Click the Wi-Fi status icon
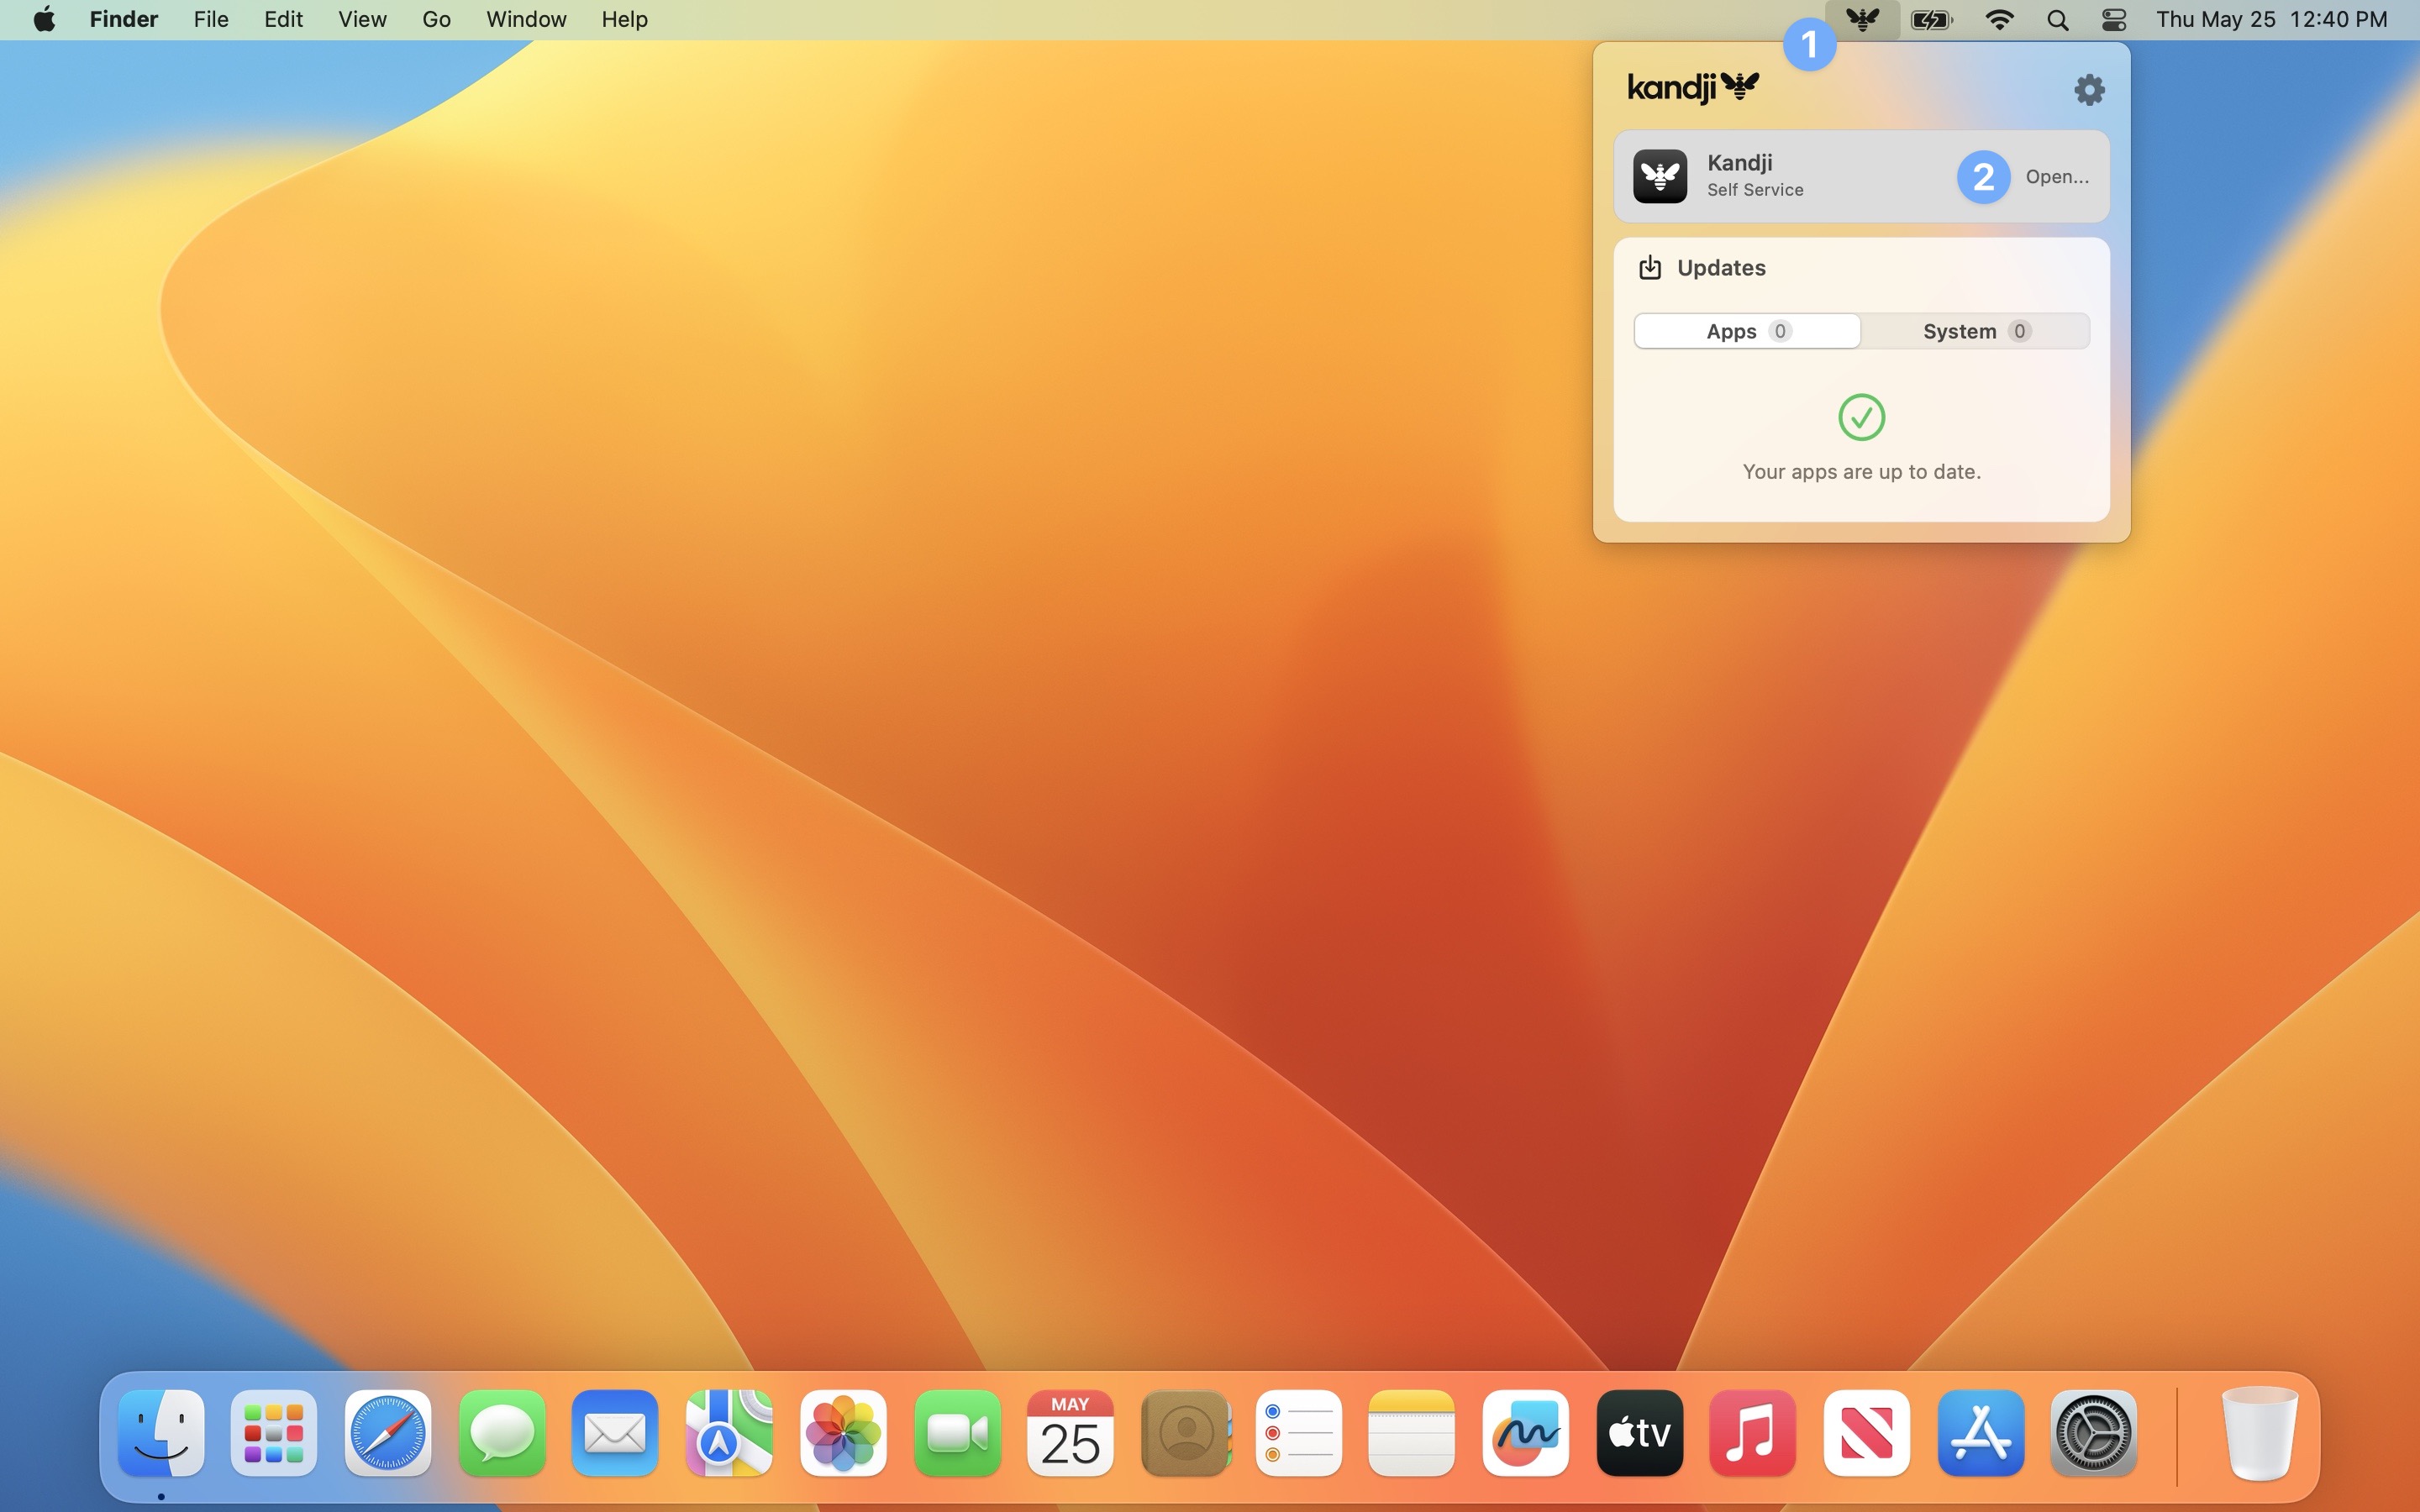The image size is (2420, 1512). [x=1998, y=19]
